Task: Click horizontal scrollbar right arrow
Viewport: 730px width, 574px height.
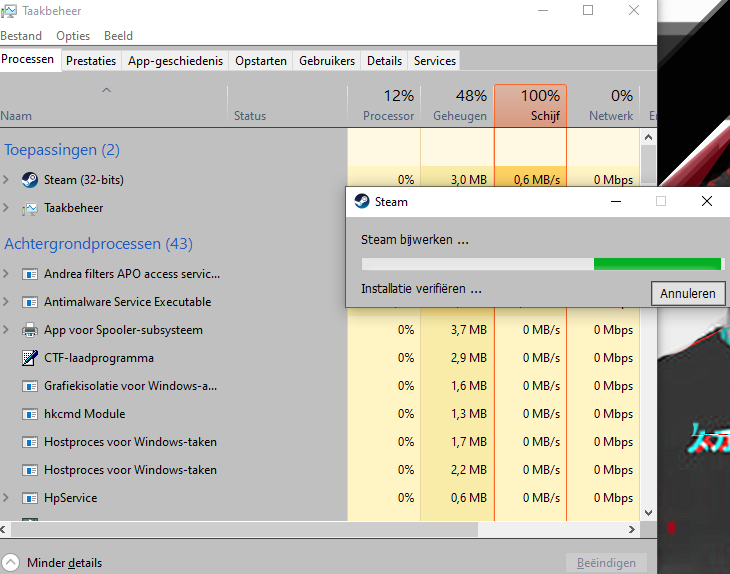Action: [x=632, y=529]
